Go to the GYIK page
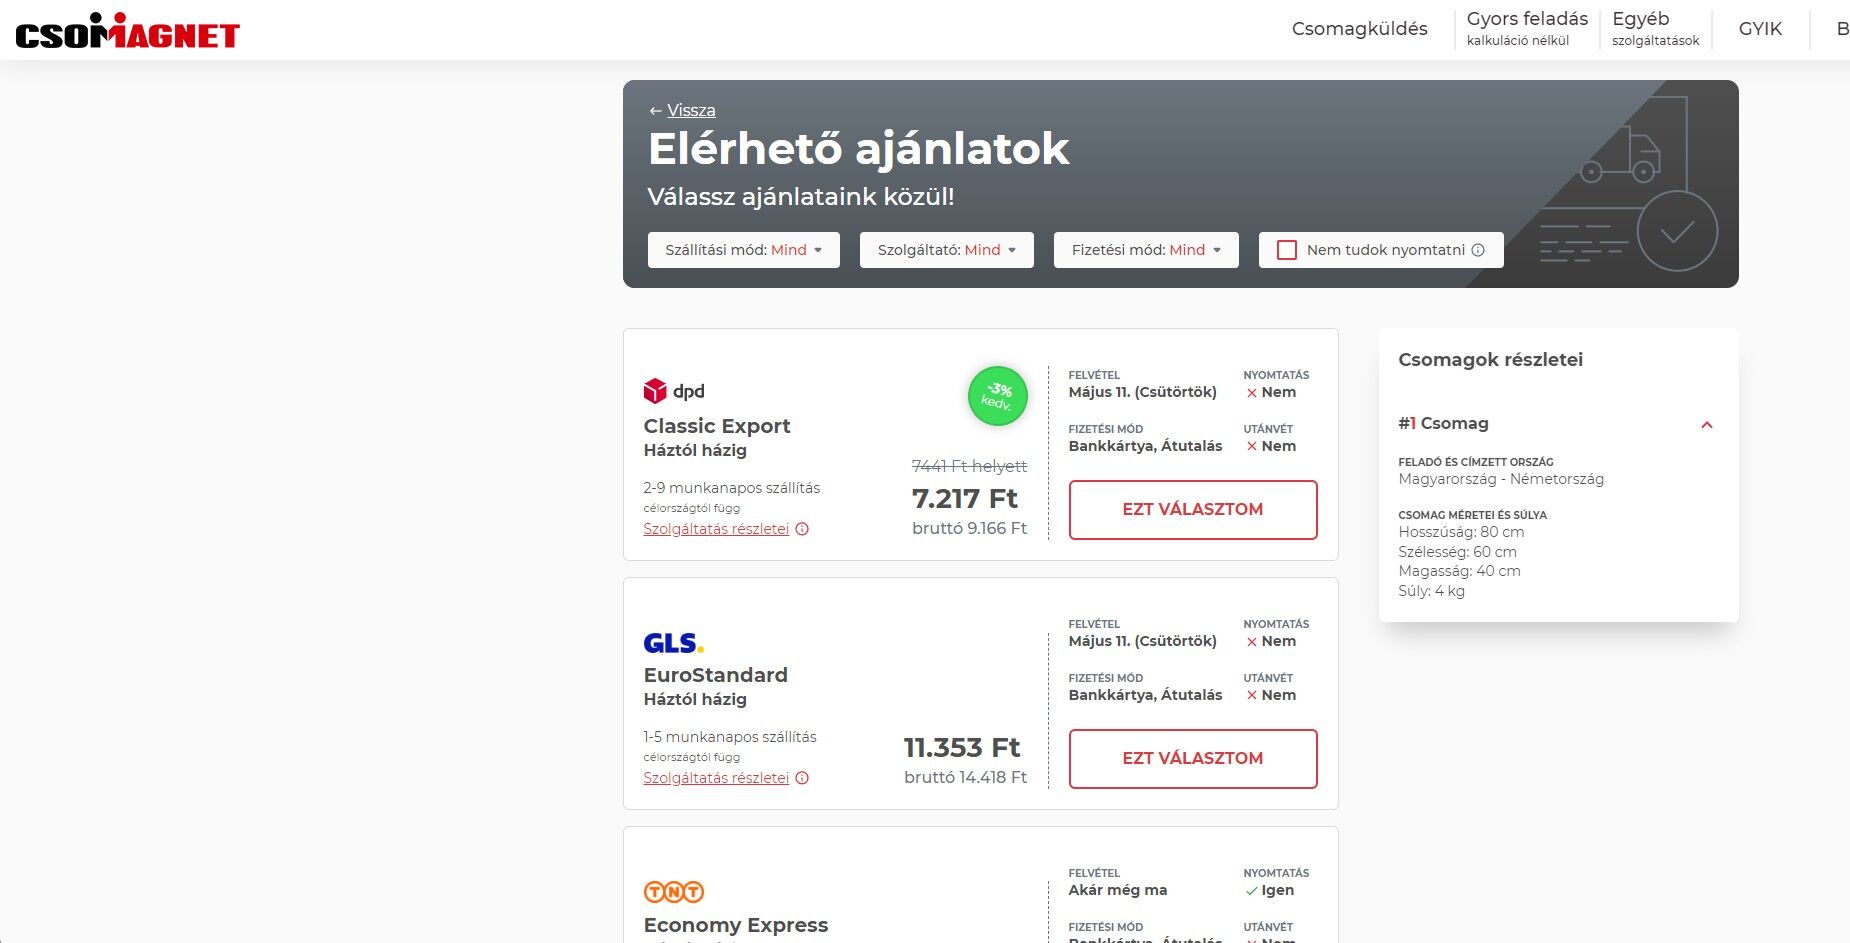The image size is (1850, 943). [1760, 29]
